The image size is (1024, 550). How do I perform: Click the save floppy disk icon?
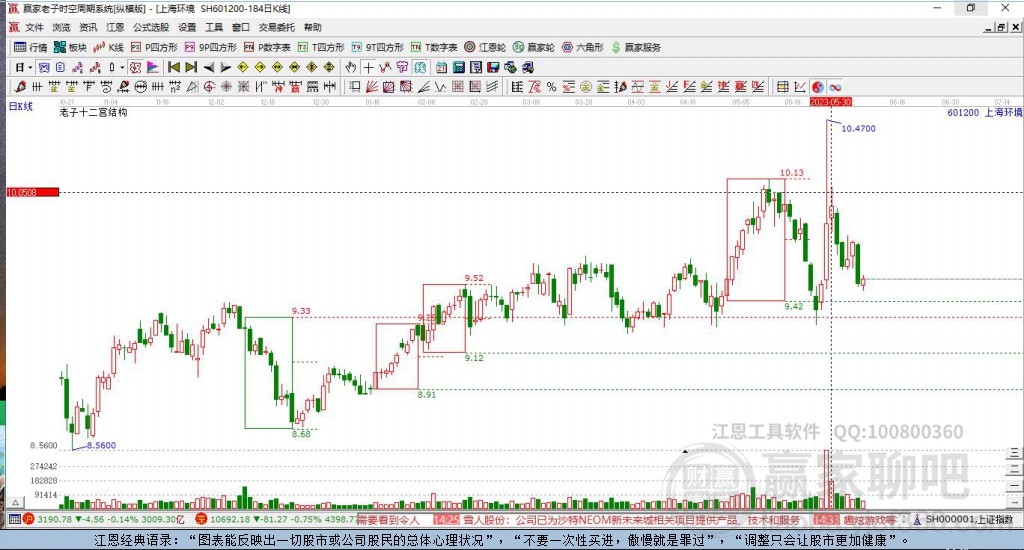[x=493, y=67]
